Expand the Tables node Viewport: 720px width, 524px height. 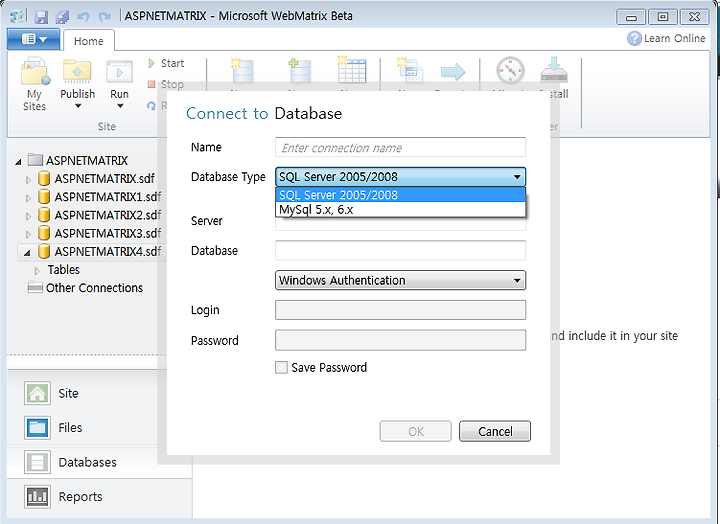37,271
